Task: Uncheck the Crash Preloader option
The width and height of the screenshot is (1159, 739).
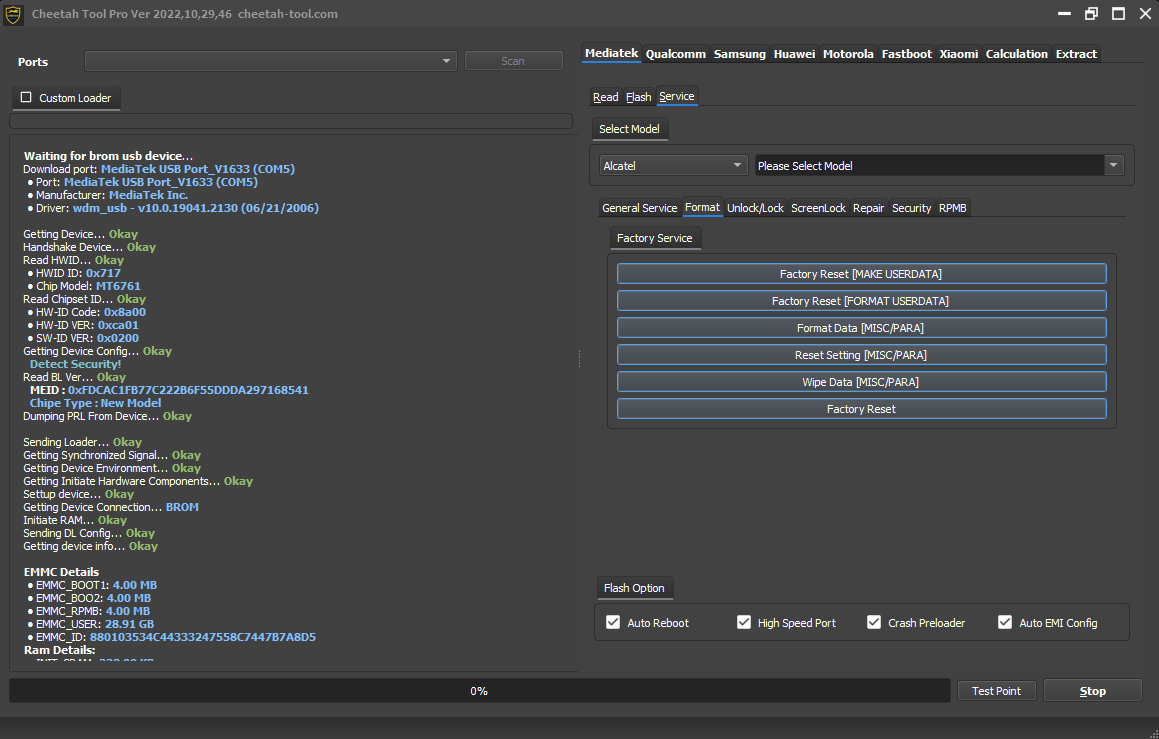Action: 874,622
